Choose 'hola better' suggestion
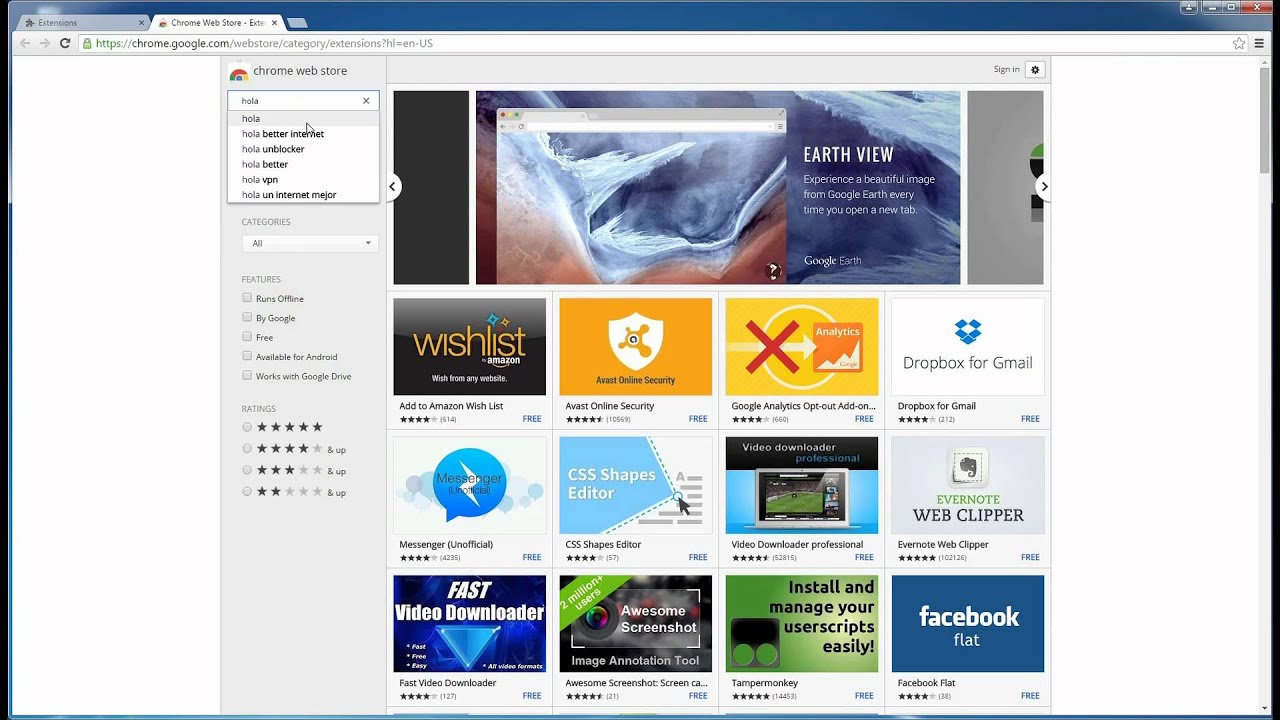This screenshot has width=1280, height=720. (x=303, y=164)
